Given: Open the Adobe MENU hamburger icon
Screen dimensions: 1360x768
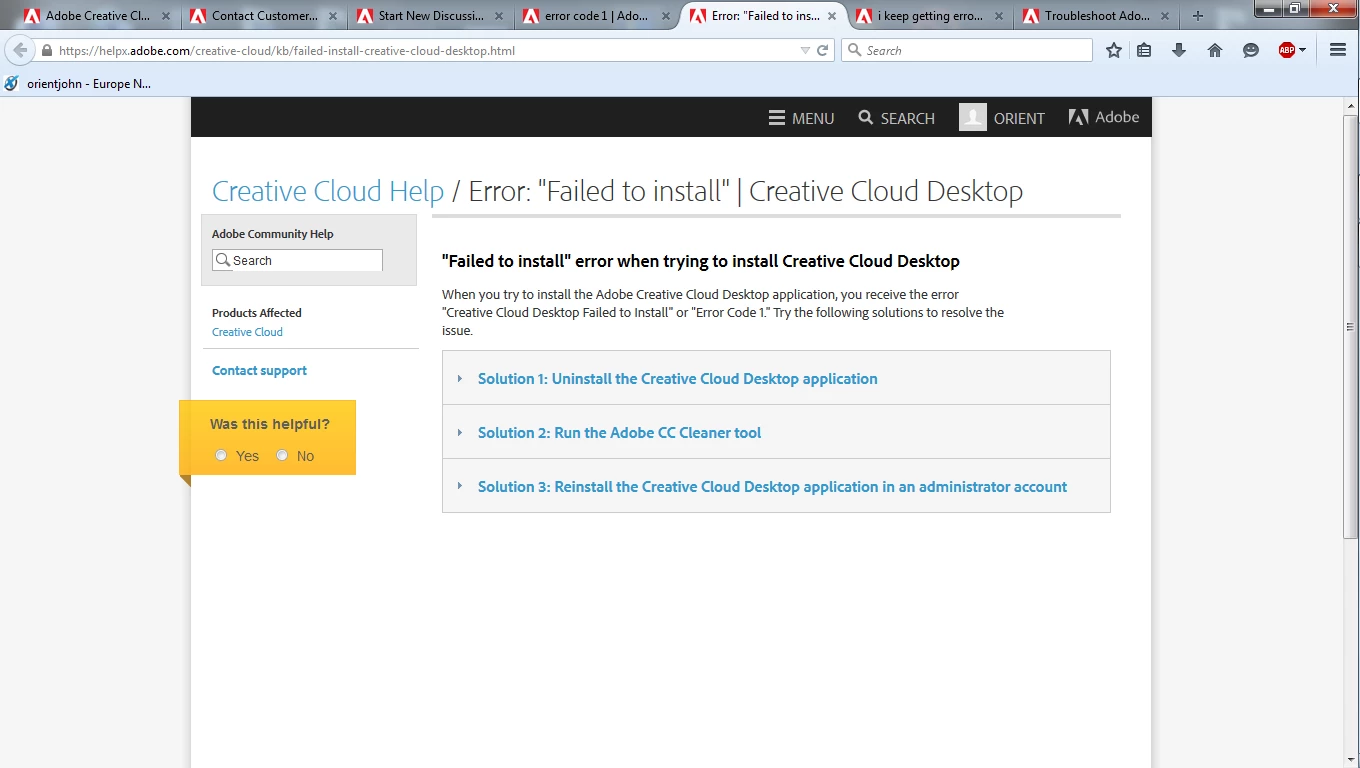Looking at the screenshot, I should [x=777, y=118].
